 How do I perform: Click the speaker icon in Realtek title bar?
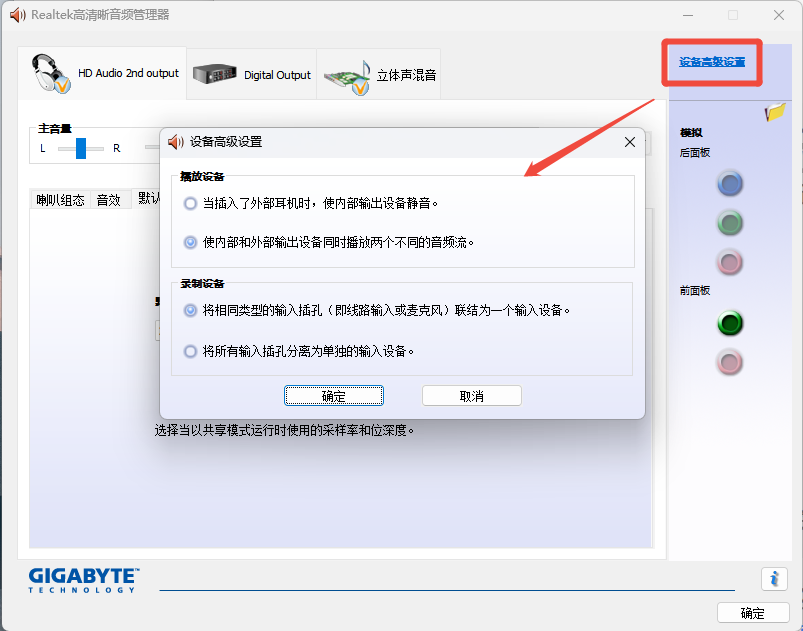pyautogui.click(x=18, y=15)
